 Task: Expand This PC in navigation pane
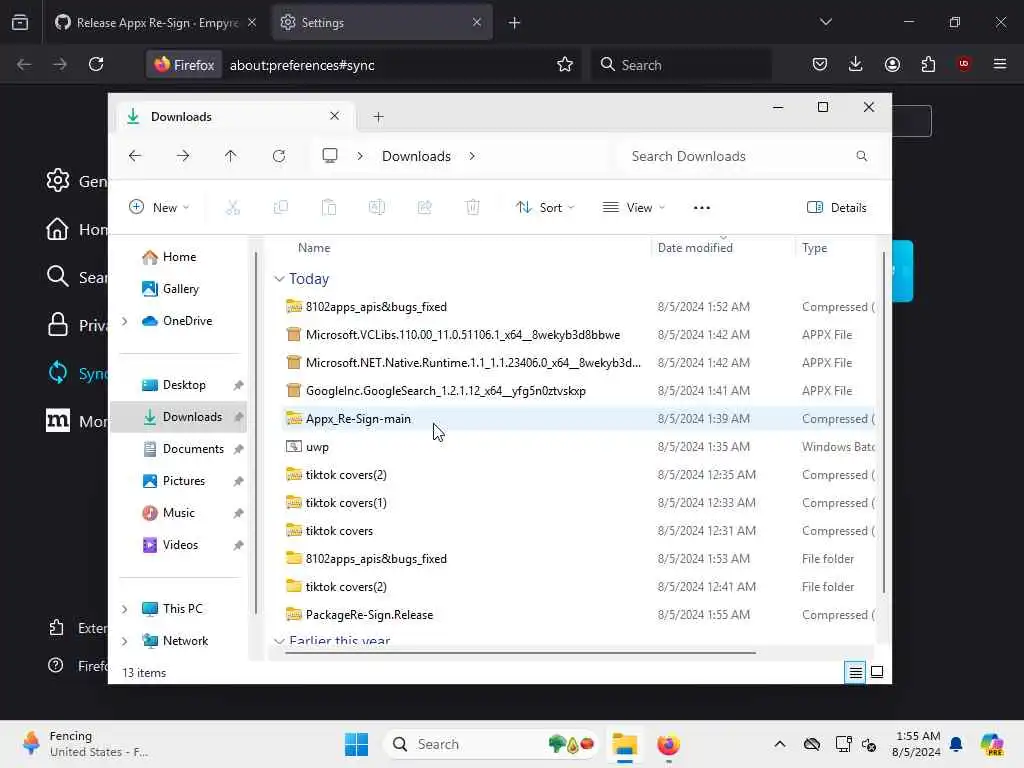(x=124, y=609)
